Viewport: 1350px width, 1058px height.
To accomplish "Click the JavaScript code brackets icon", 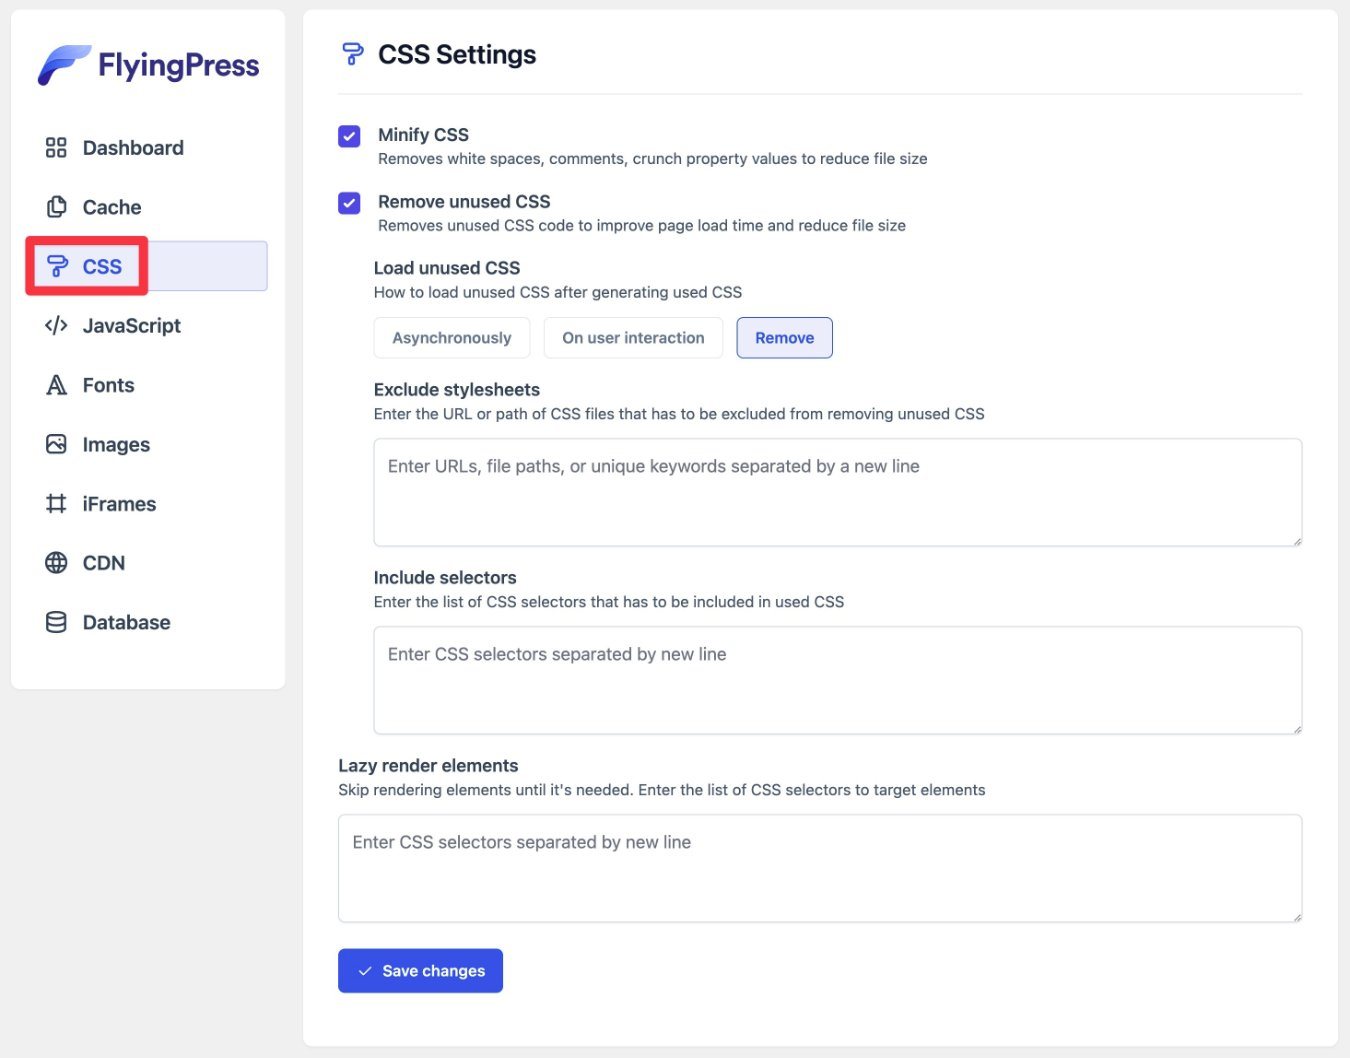I will tap(56, 325).
